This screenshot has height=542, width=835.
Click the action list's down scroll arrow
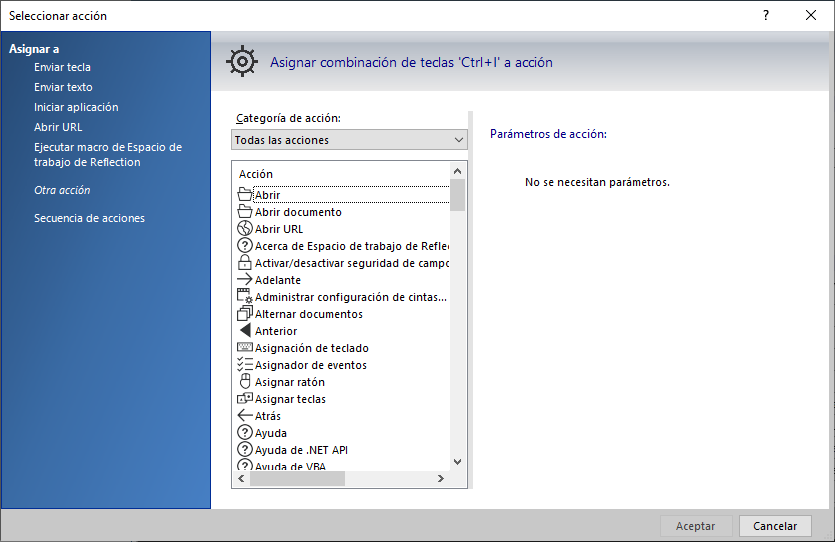click(x=457, y=462)
